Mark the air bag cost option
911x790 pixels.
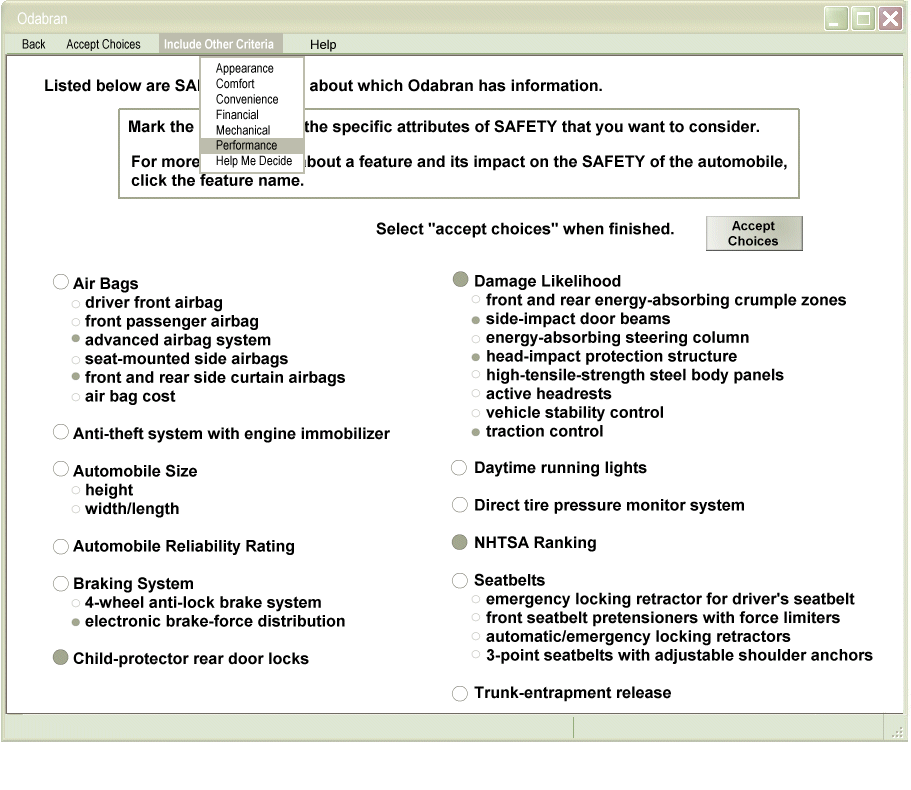[76, 397]
